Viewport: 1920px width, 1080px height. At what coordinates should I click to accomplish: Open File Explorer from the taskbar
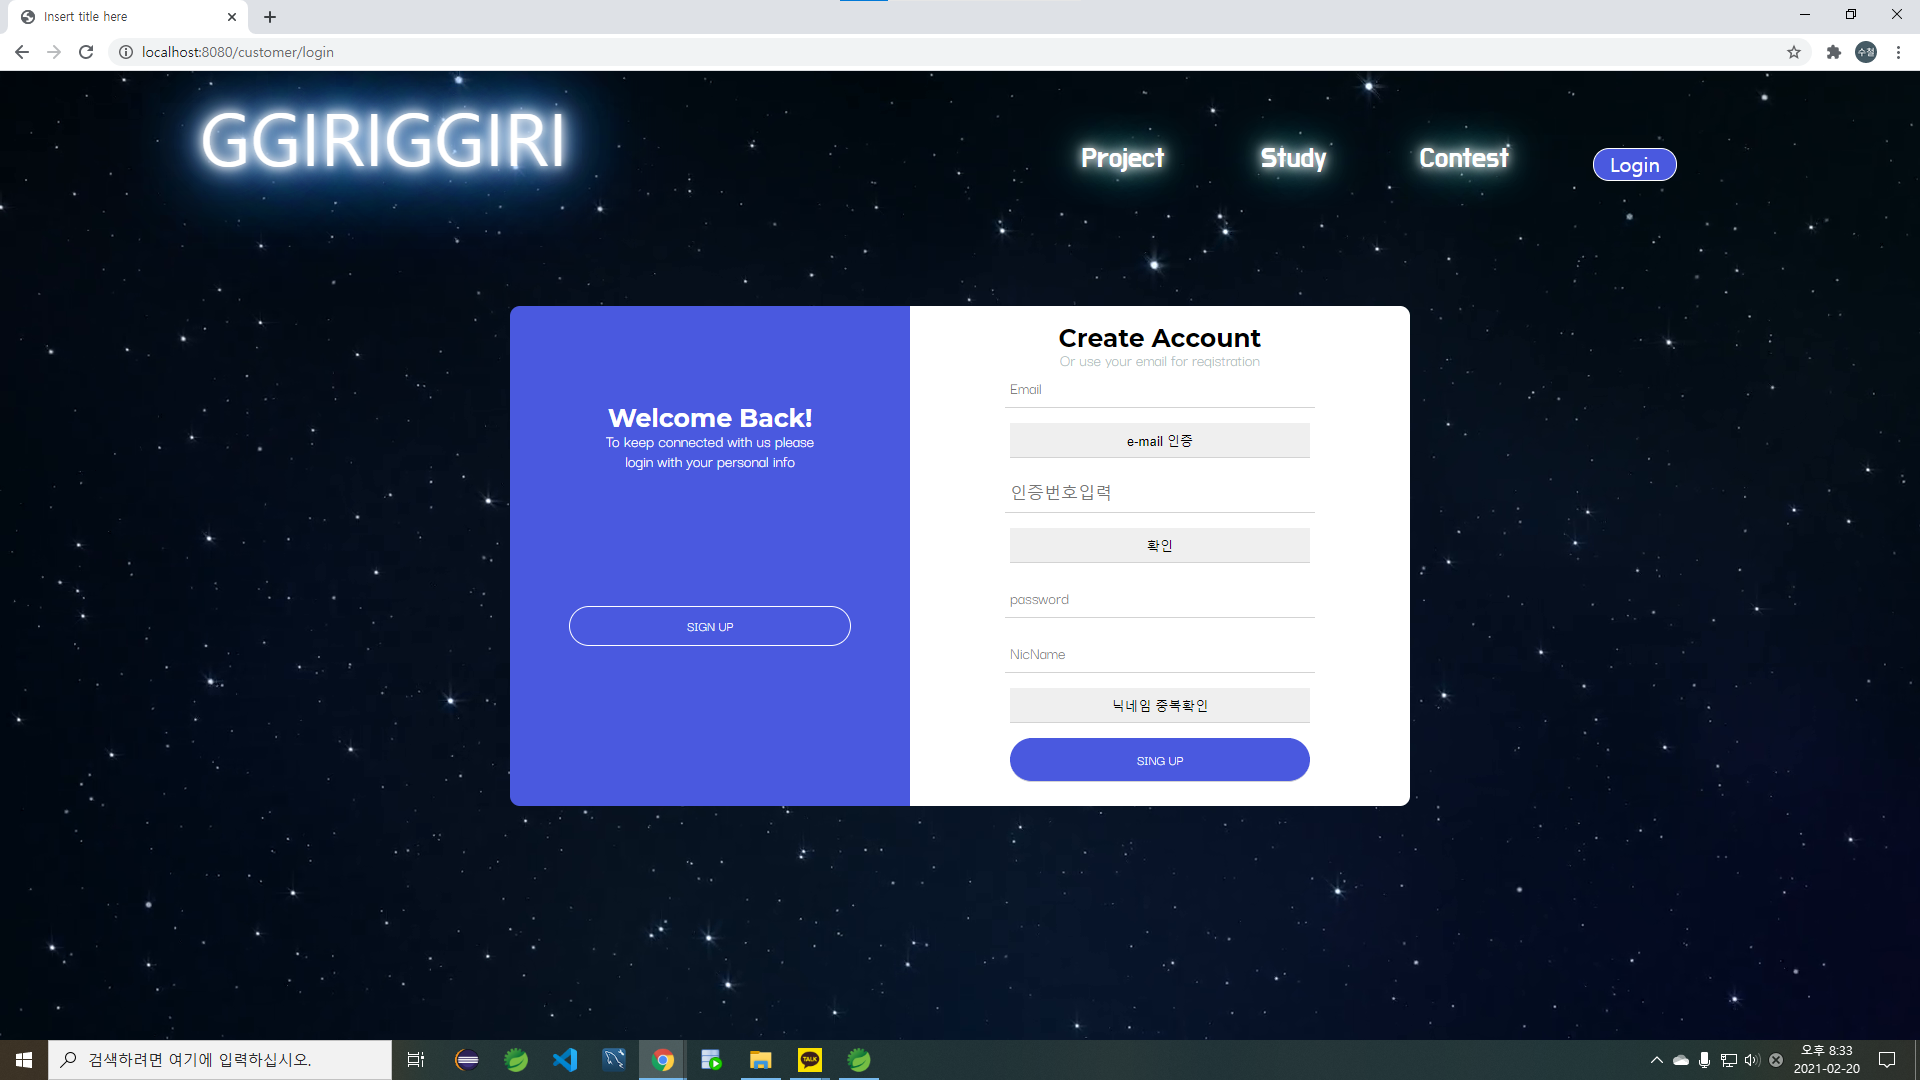tap(761, 1060)
